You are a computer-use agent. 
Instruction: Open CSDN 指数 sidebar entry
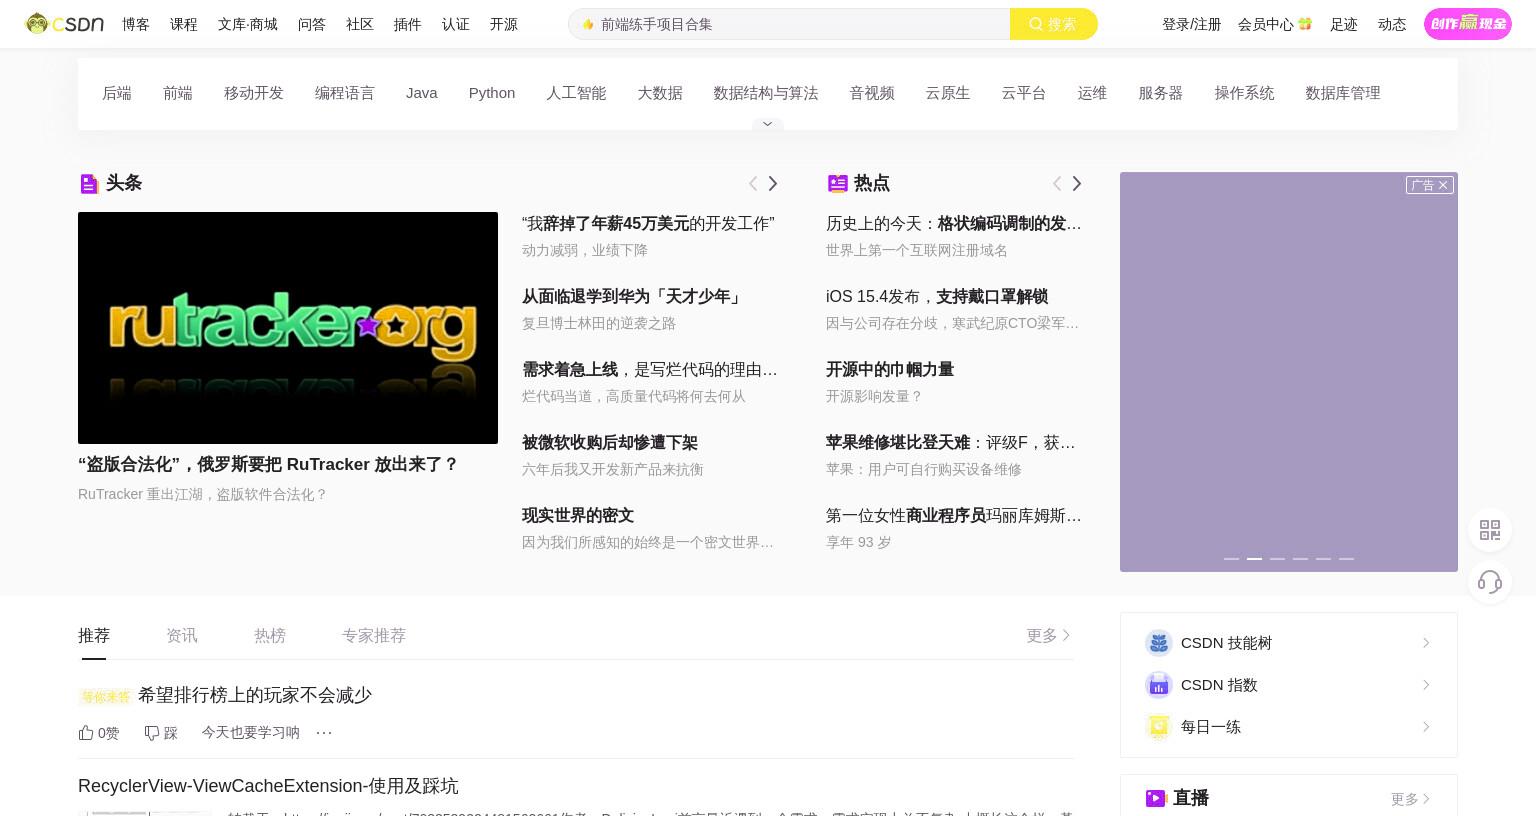coord(1288,685)
